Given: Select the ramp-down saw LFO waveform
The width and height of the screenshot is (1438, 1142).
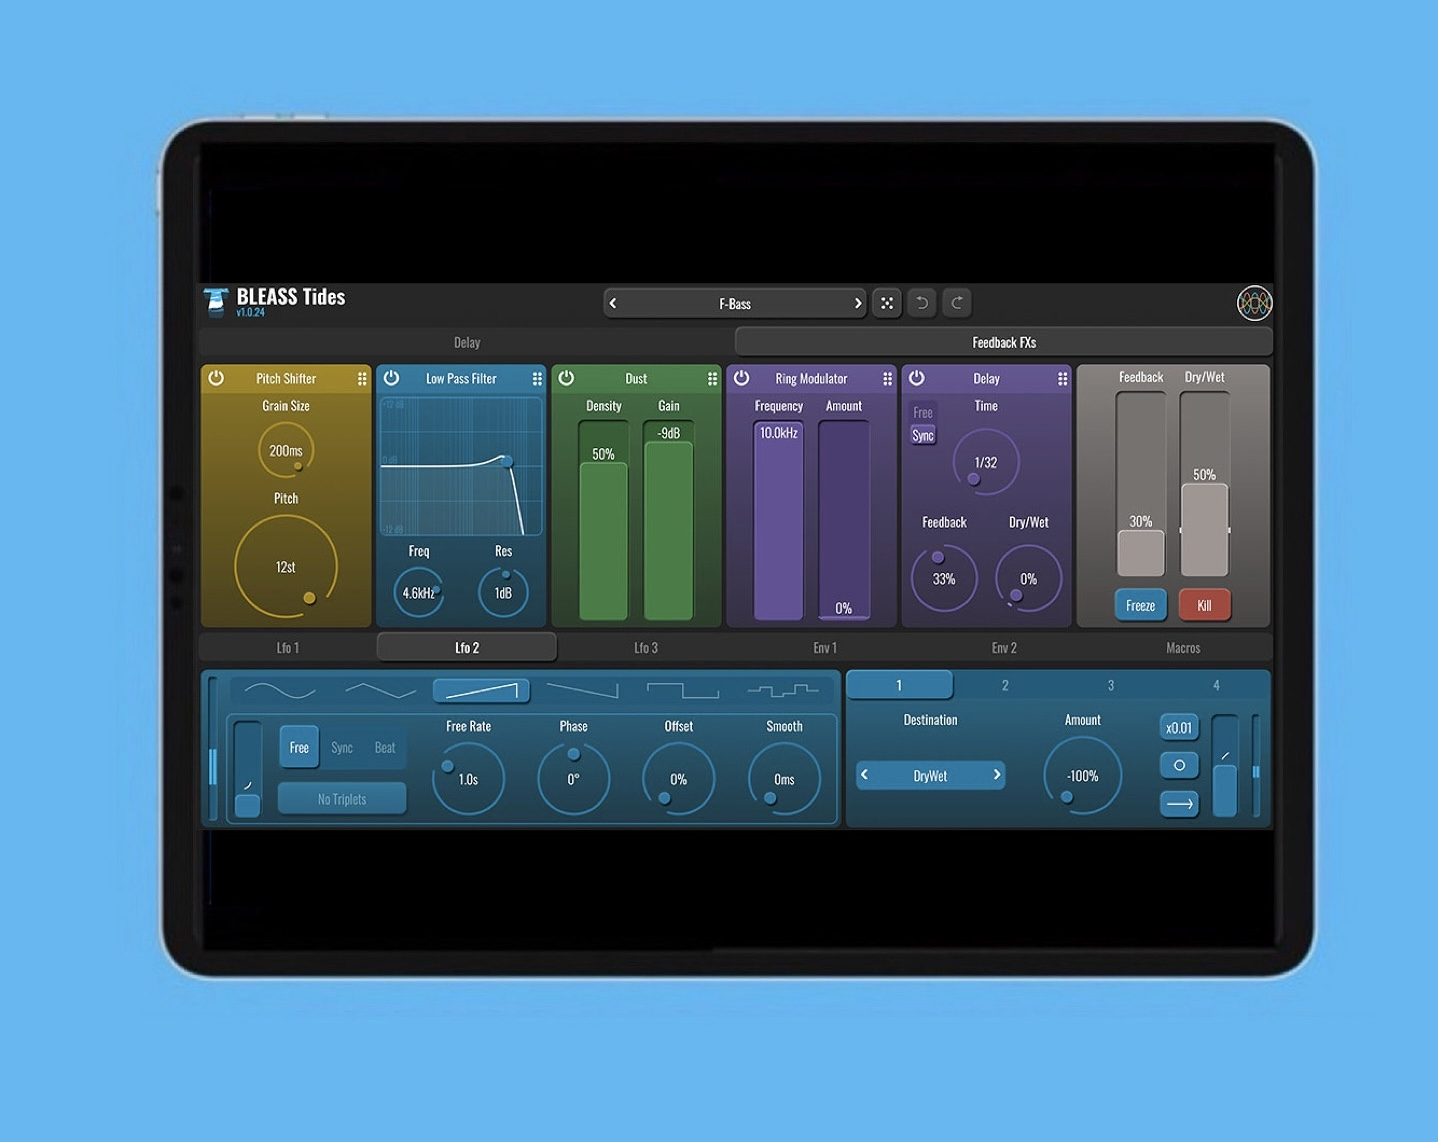Looking at the screenshot, I should [582, 690].
